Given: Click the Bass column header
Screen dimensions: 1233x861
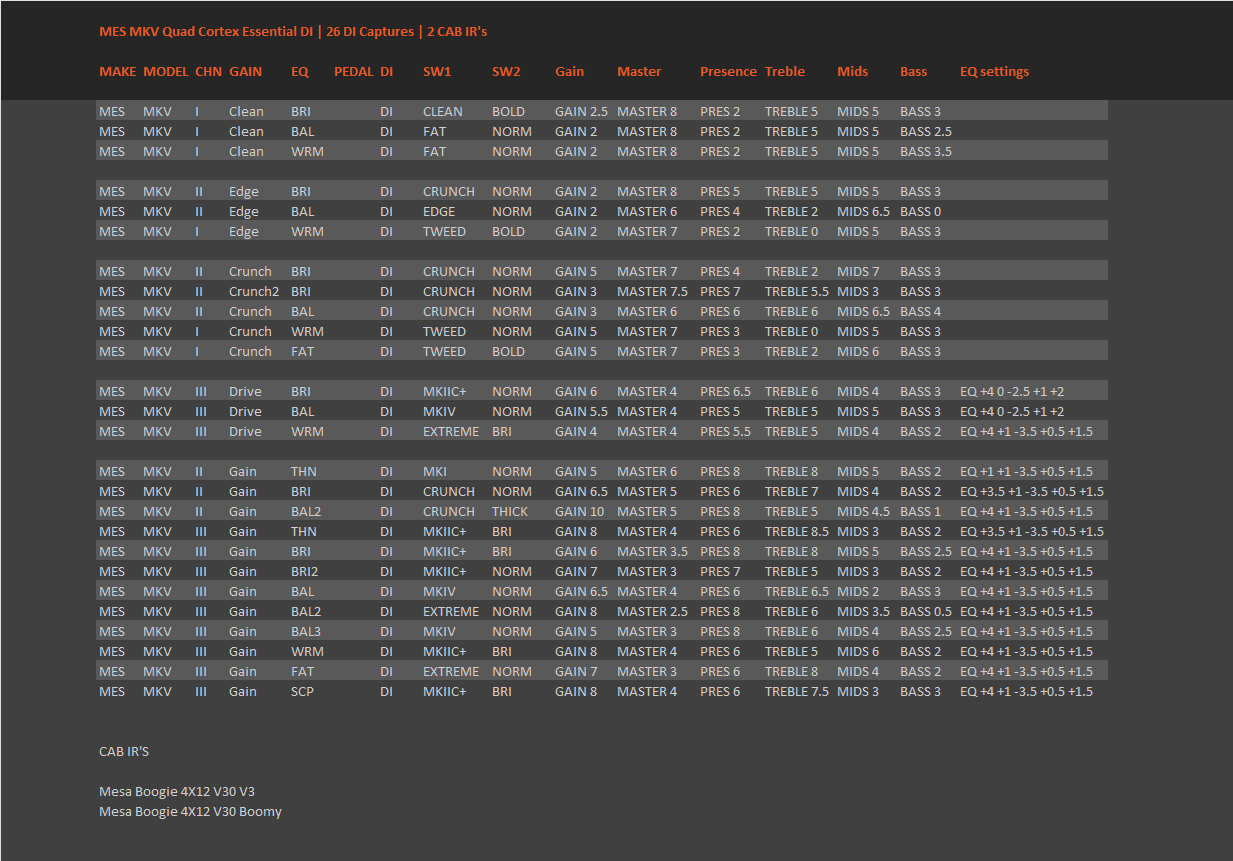Looking at the screenshot, I should coord(913,72).
